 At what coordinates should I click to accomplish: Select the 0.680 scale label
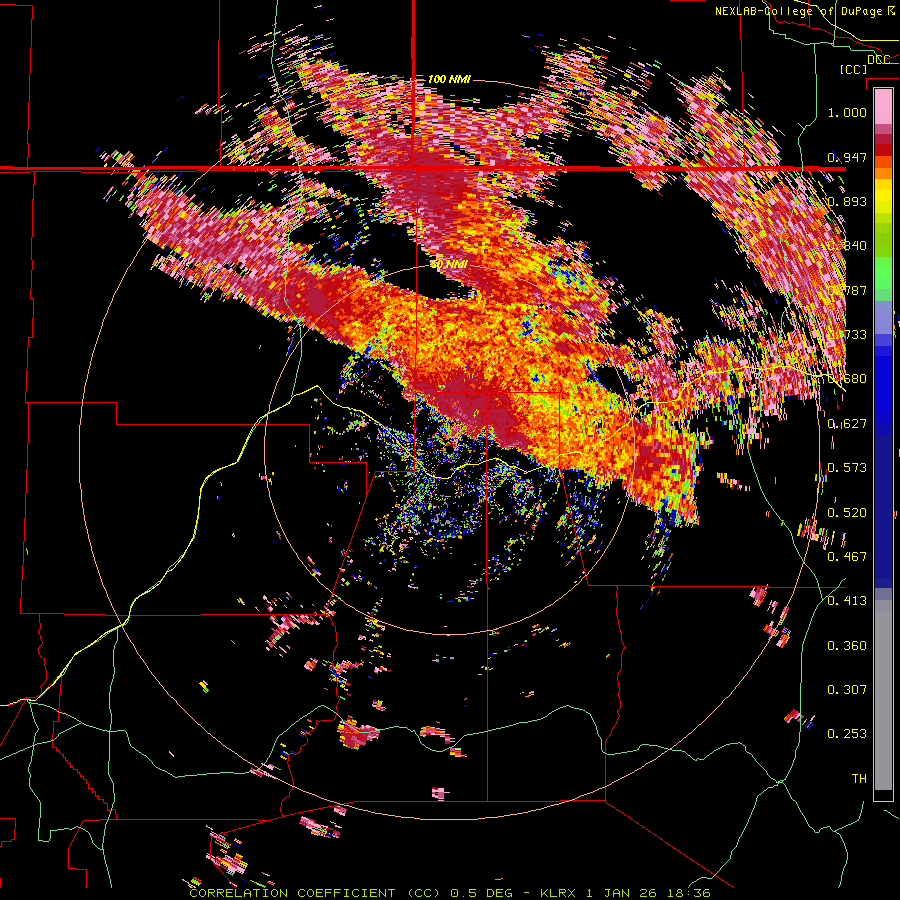point(847,379)
